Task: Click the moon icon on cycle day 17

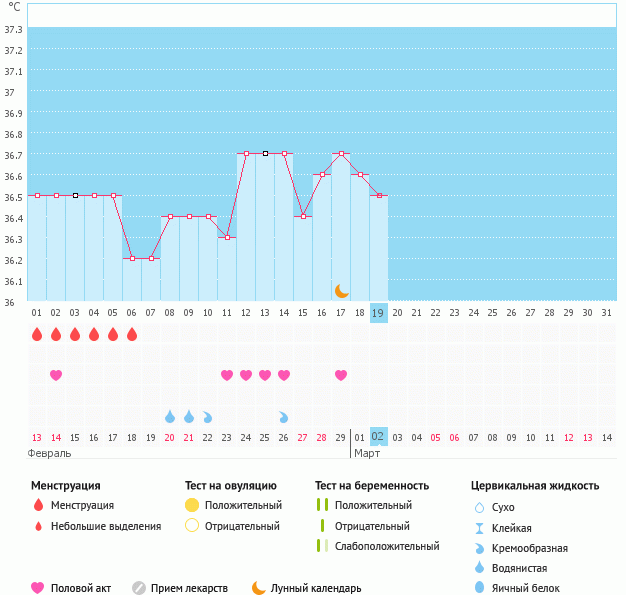Action: (341, 291)
